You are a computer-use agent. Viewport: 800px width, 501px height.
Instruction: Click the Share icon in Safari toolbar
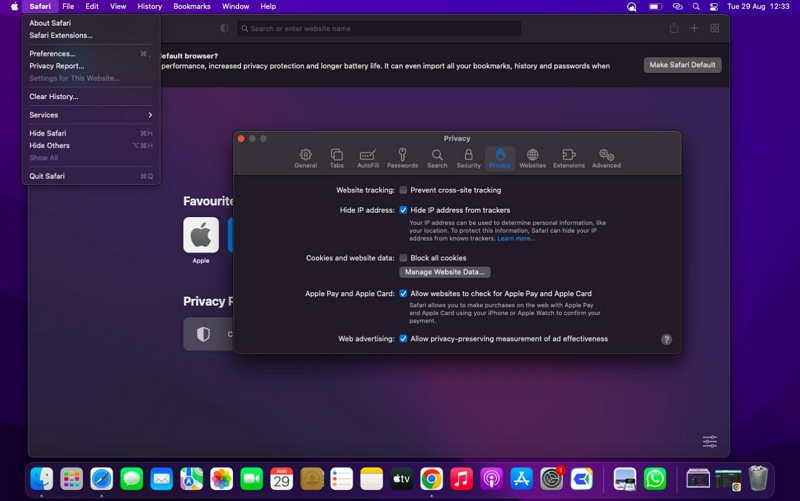pos(674,29)
